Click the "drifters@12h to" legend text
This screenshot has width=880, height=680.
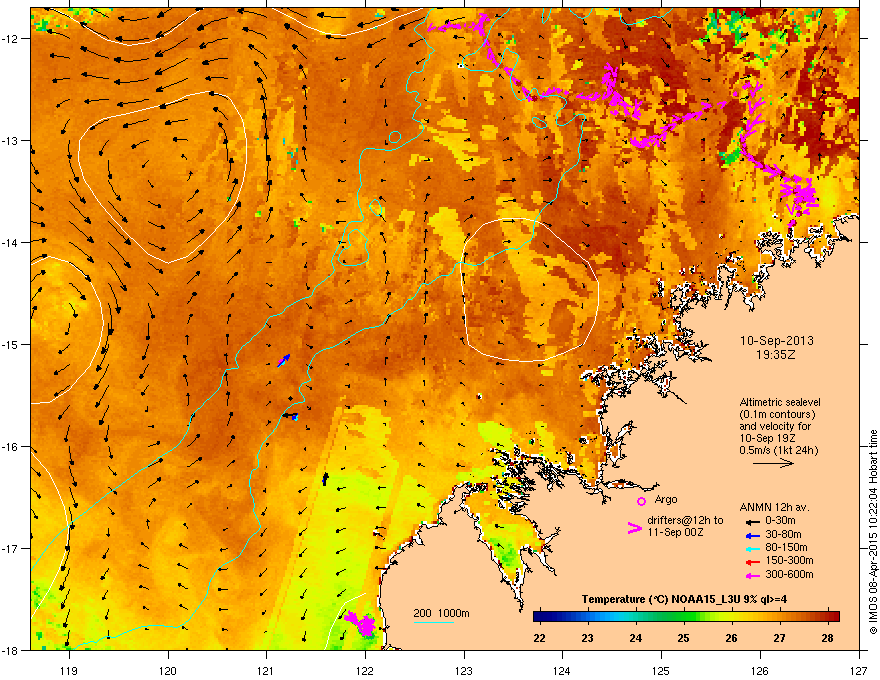[685, 521]
